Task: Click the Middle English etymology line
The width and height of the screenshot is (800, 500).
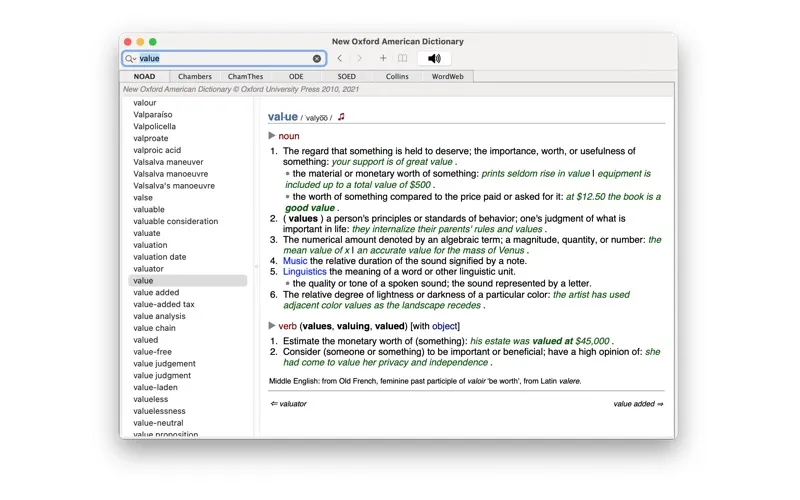Action: [425, 381]
